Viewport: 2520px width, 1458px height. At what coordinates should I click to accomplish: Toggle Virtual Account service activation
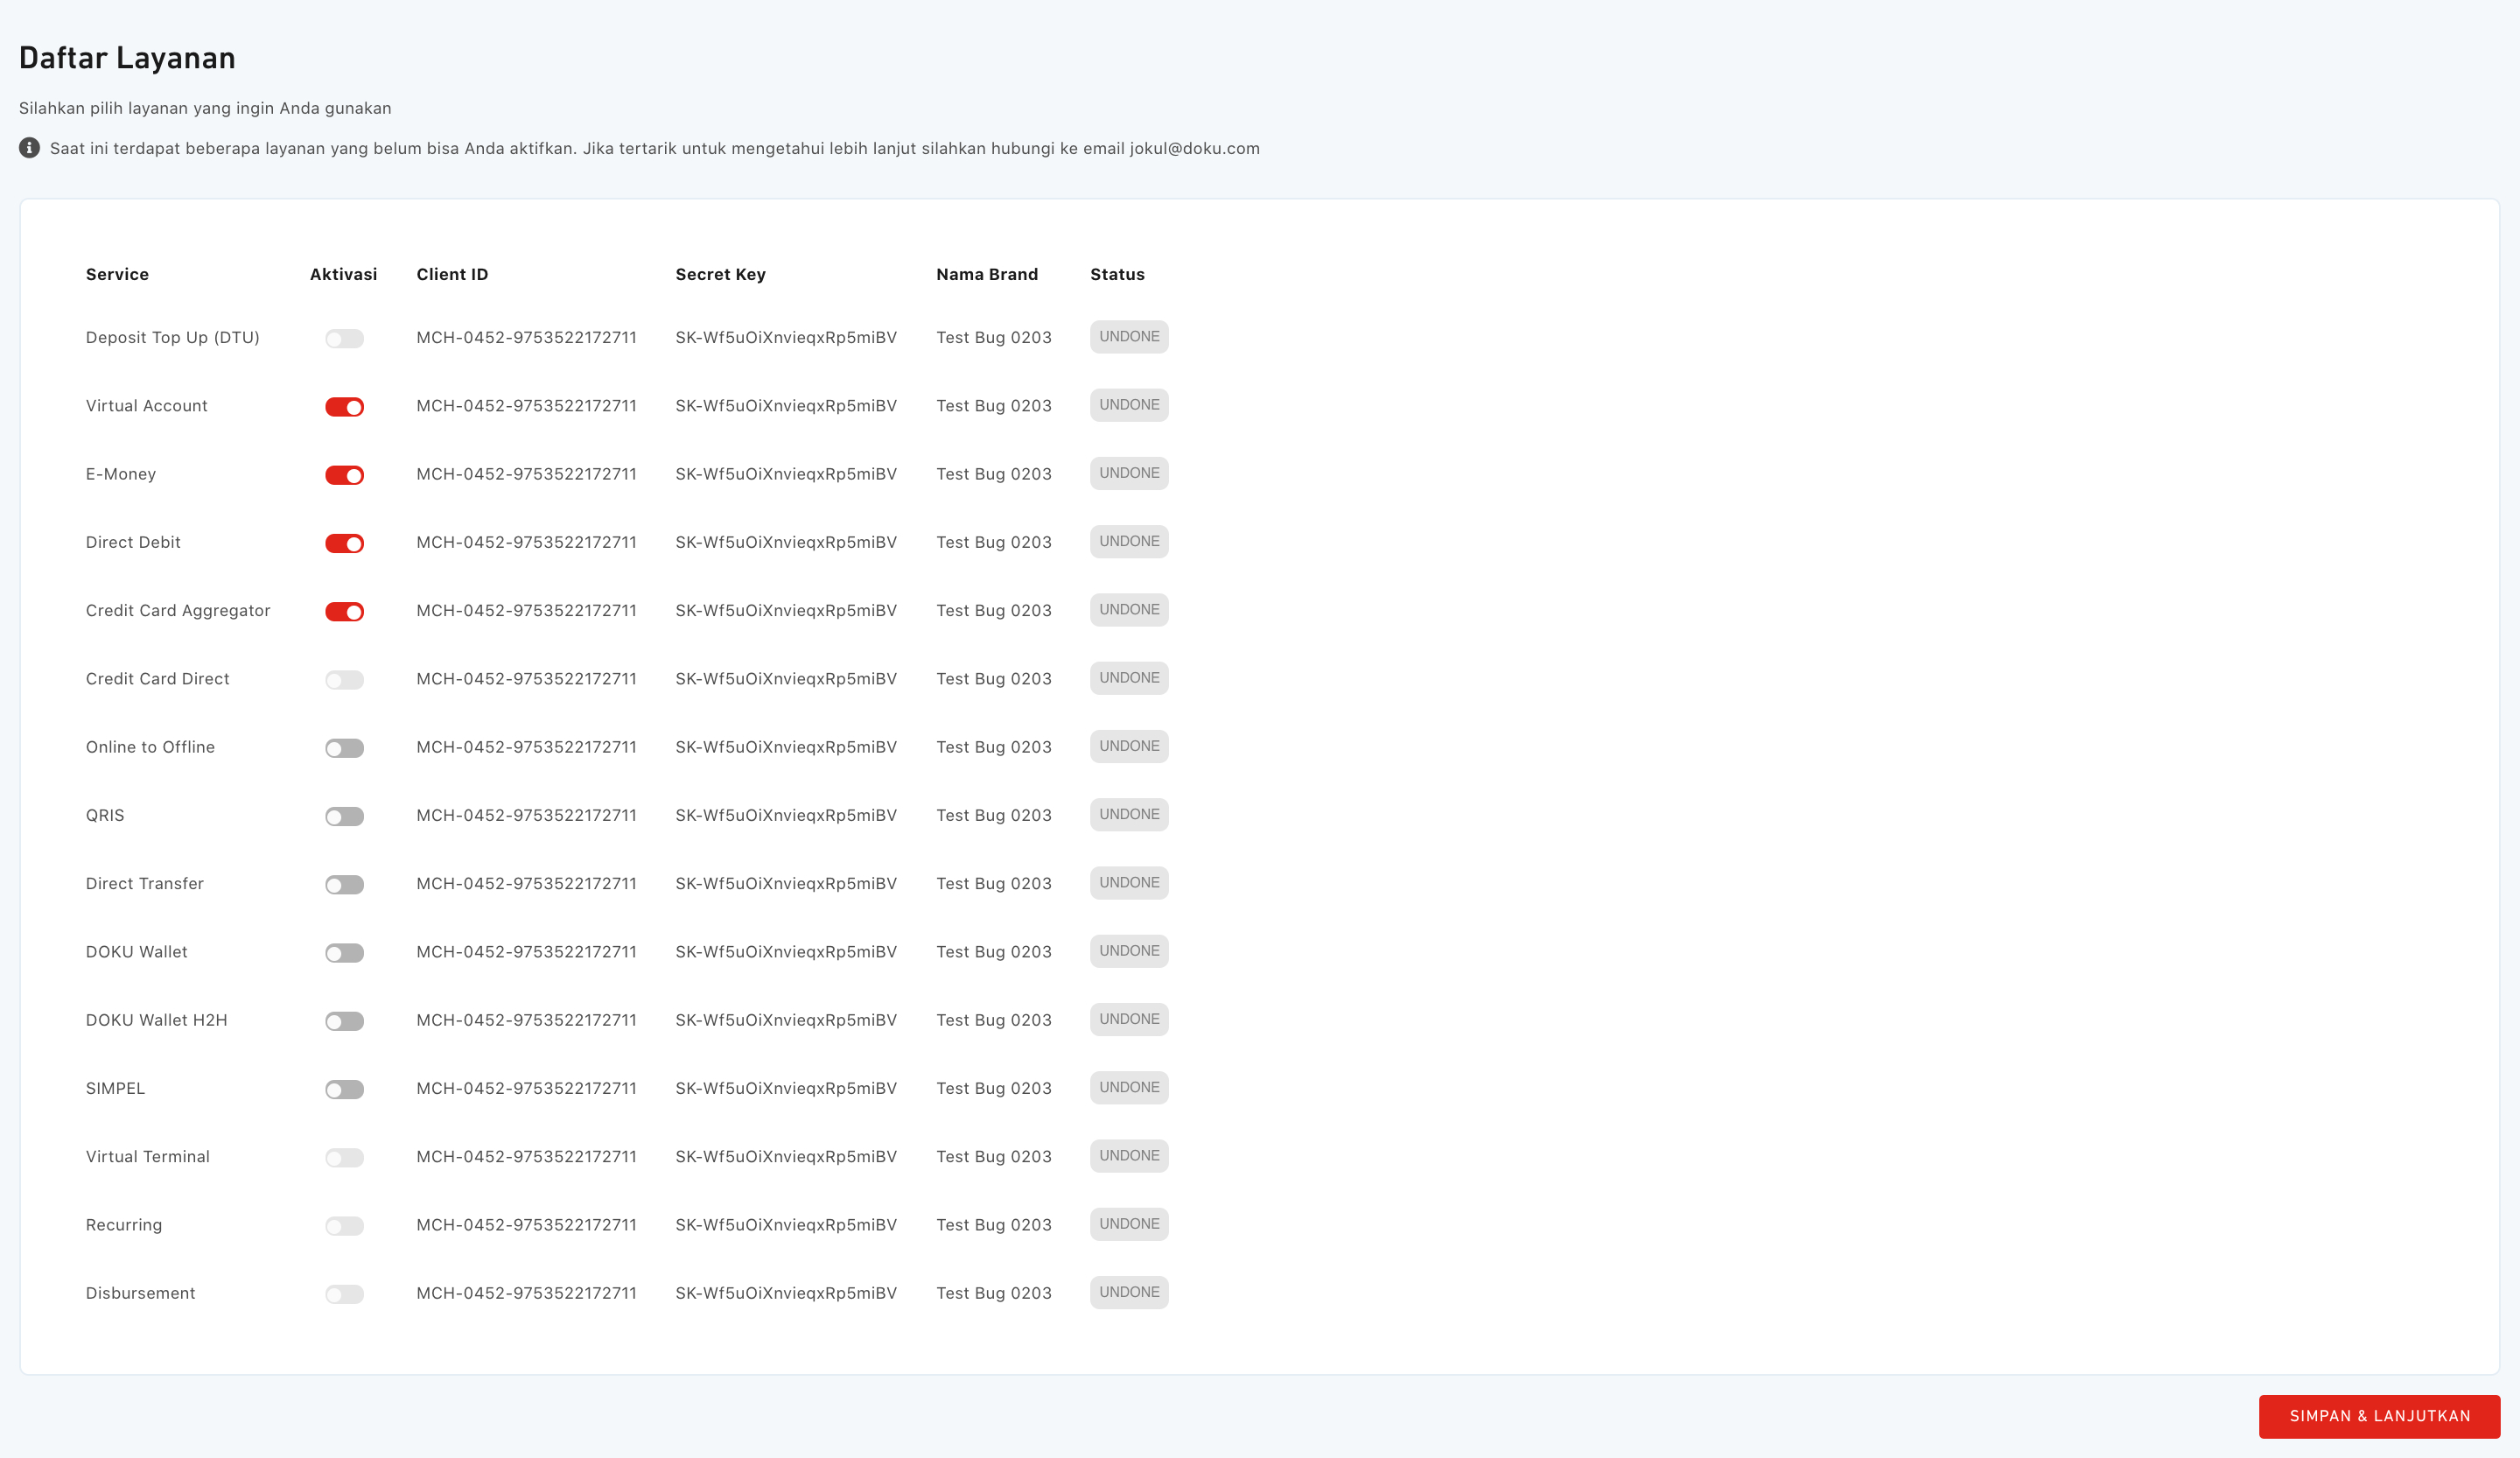click(344, 404)
